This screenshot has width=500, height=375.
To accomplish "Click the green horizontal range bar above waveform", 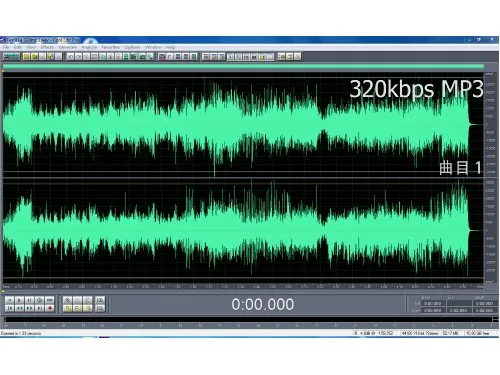I will tap(243, 67).
